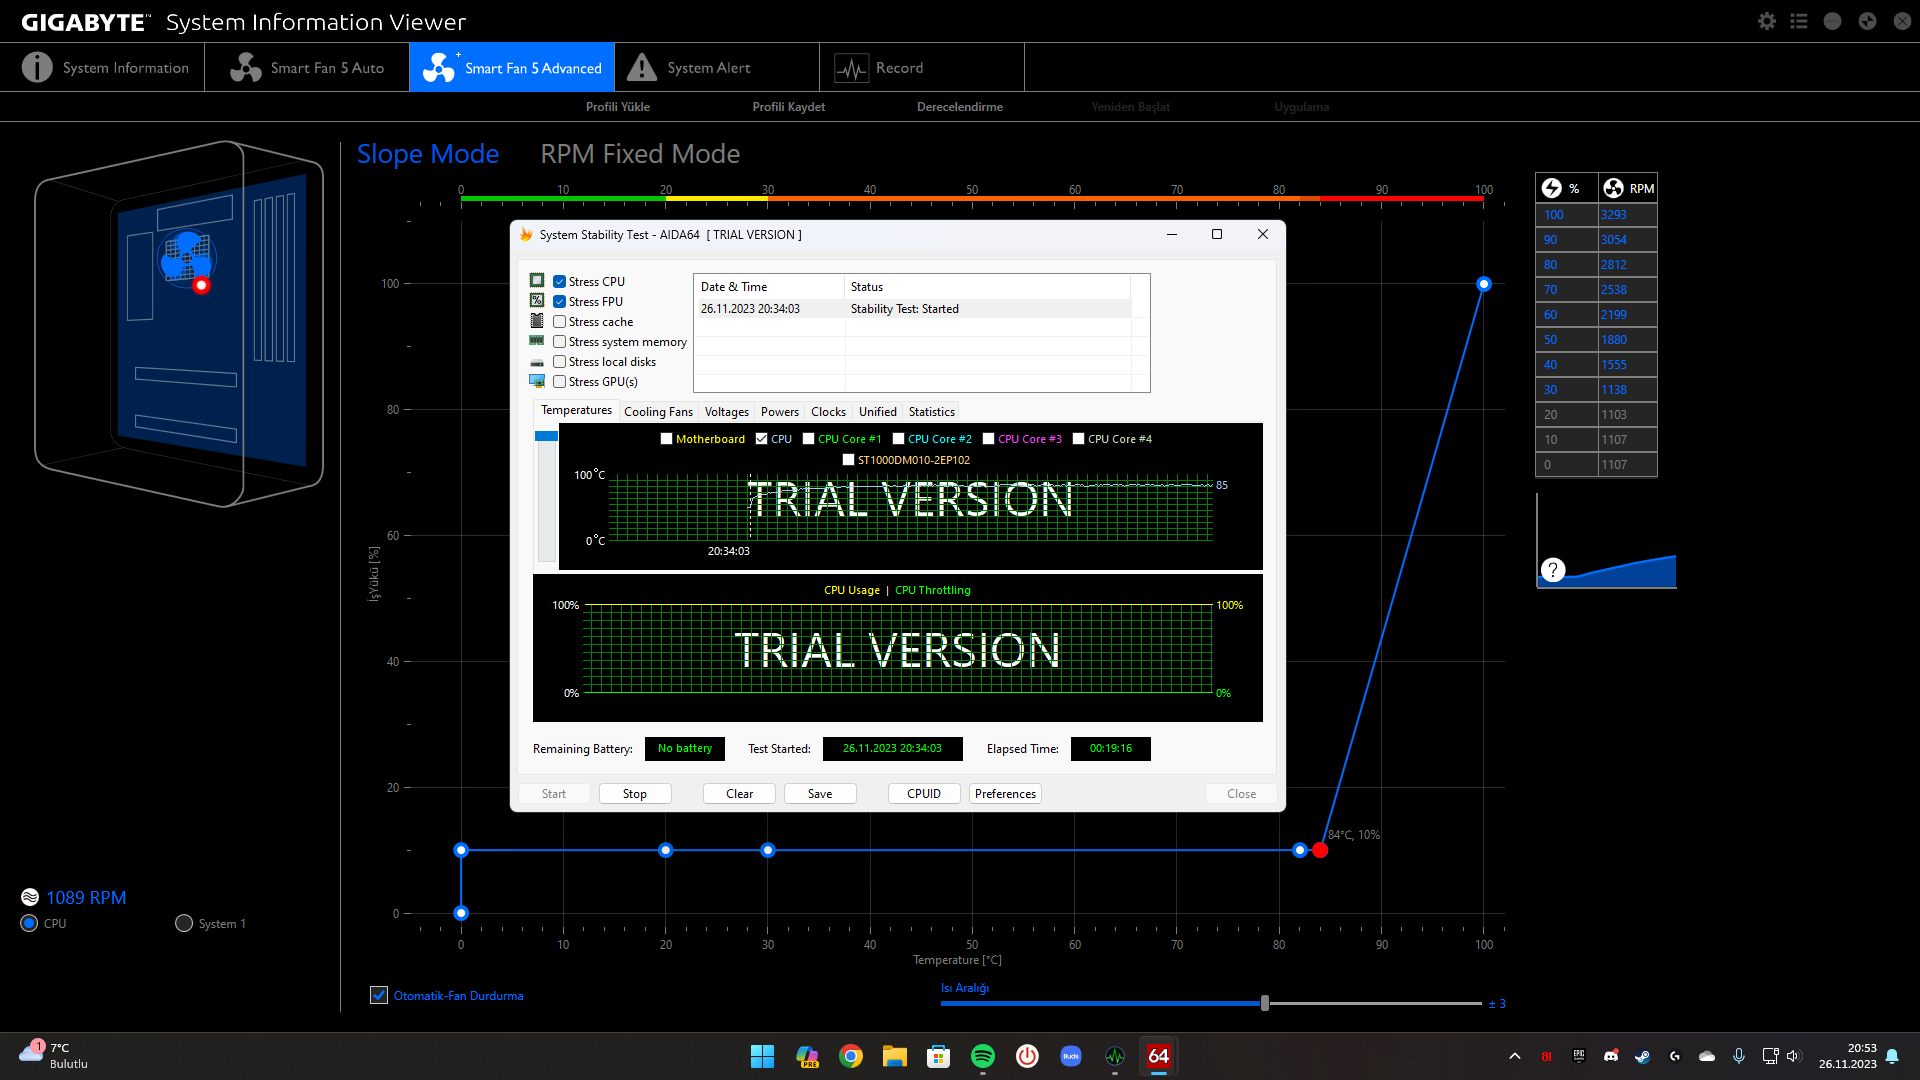Click Profili Yükle to load profile
Viewport: 1920px width, 1080px height.
click(x=618, y=107)
